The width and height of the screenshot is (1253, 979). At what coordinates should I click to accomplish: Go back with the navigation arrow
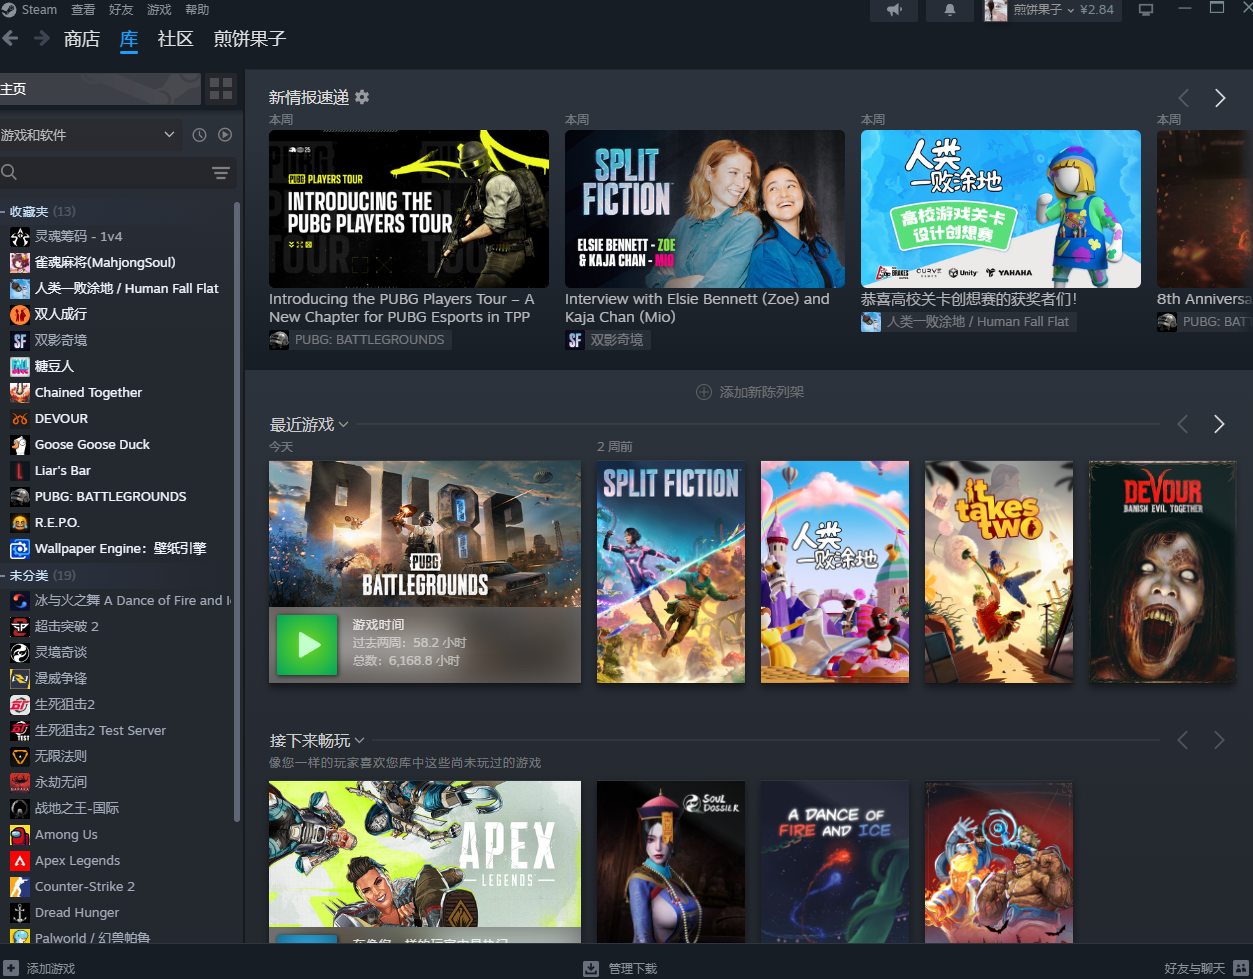(10, 39)
